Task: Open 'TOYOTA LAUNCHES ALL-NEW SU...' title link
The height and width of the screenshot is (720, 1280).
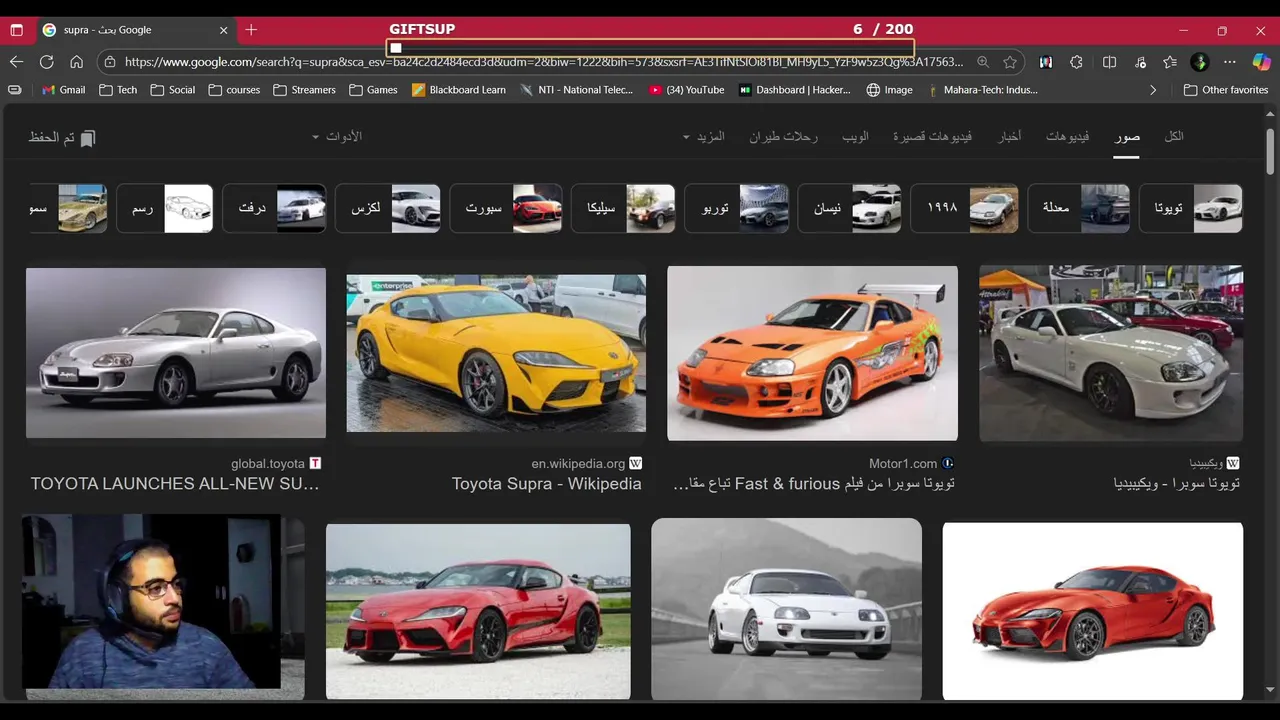Action: coord(175,484)
